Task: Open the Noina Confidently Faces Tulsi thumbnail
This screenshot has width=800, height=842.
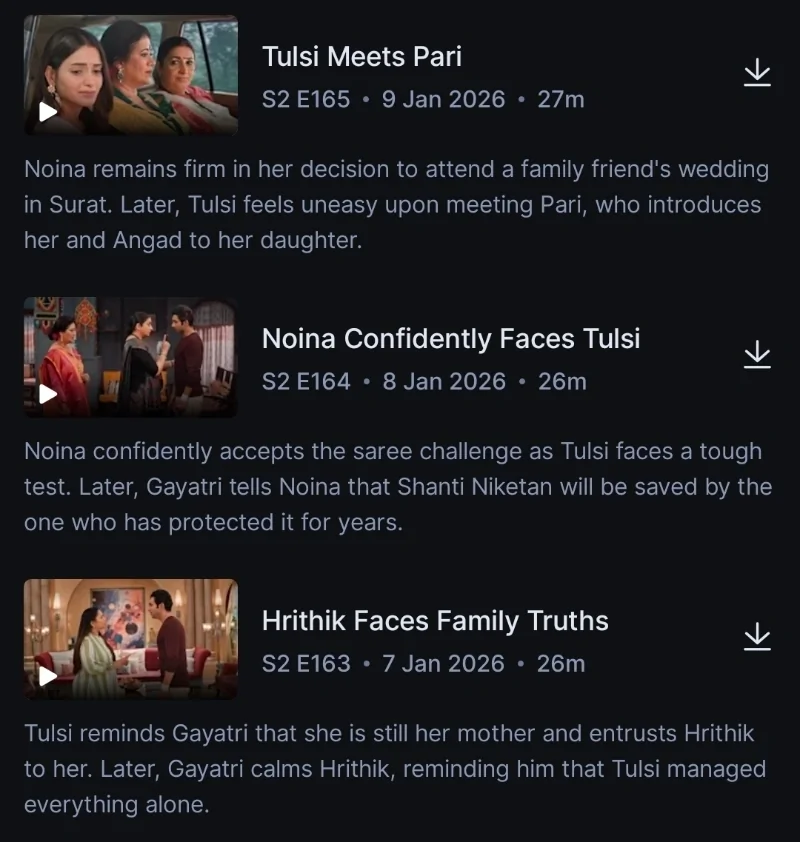Action: pyautogui.click(x=131, y=357)
